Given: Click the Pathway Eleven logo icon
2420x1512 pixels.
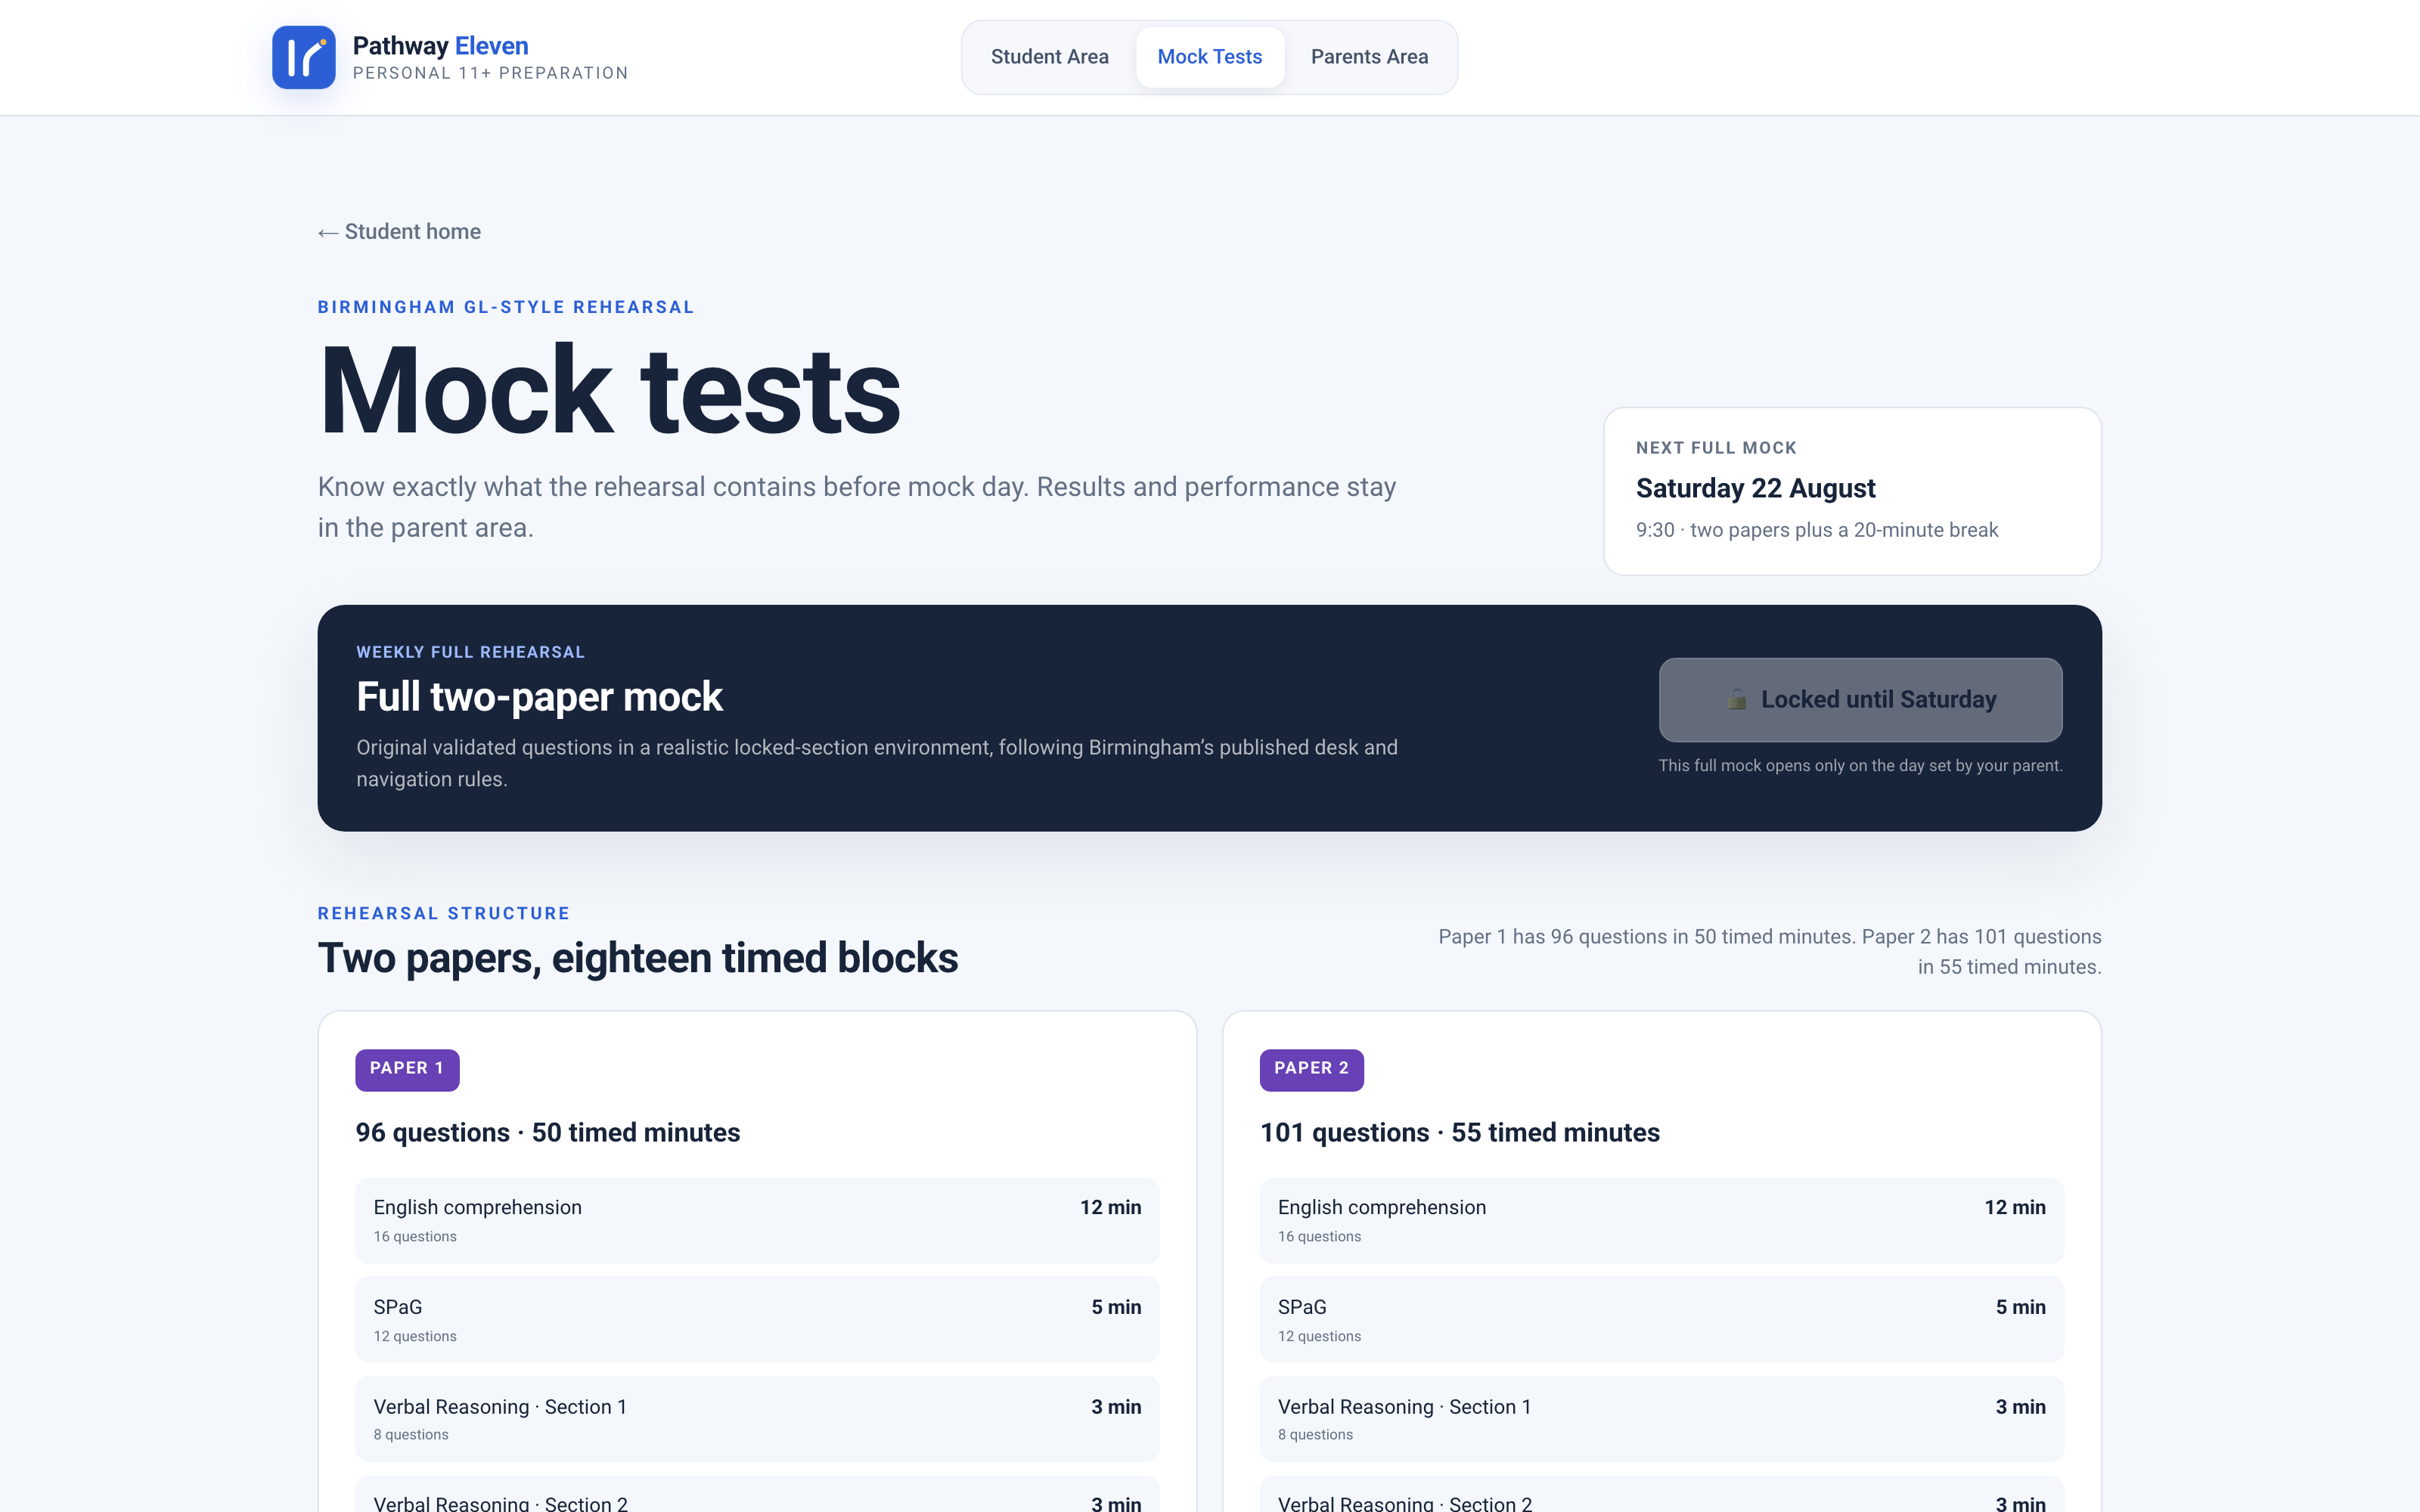Looking at the screenshot, I should [x=304, y=57].
